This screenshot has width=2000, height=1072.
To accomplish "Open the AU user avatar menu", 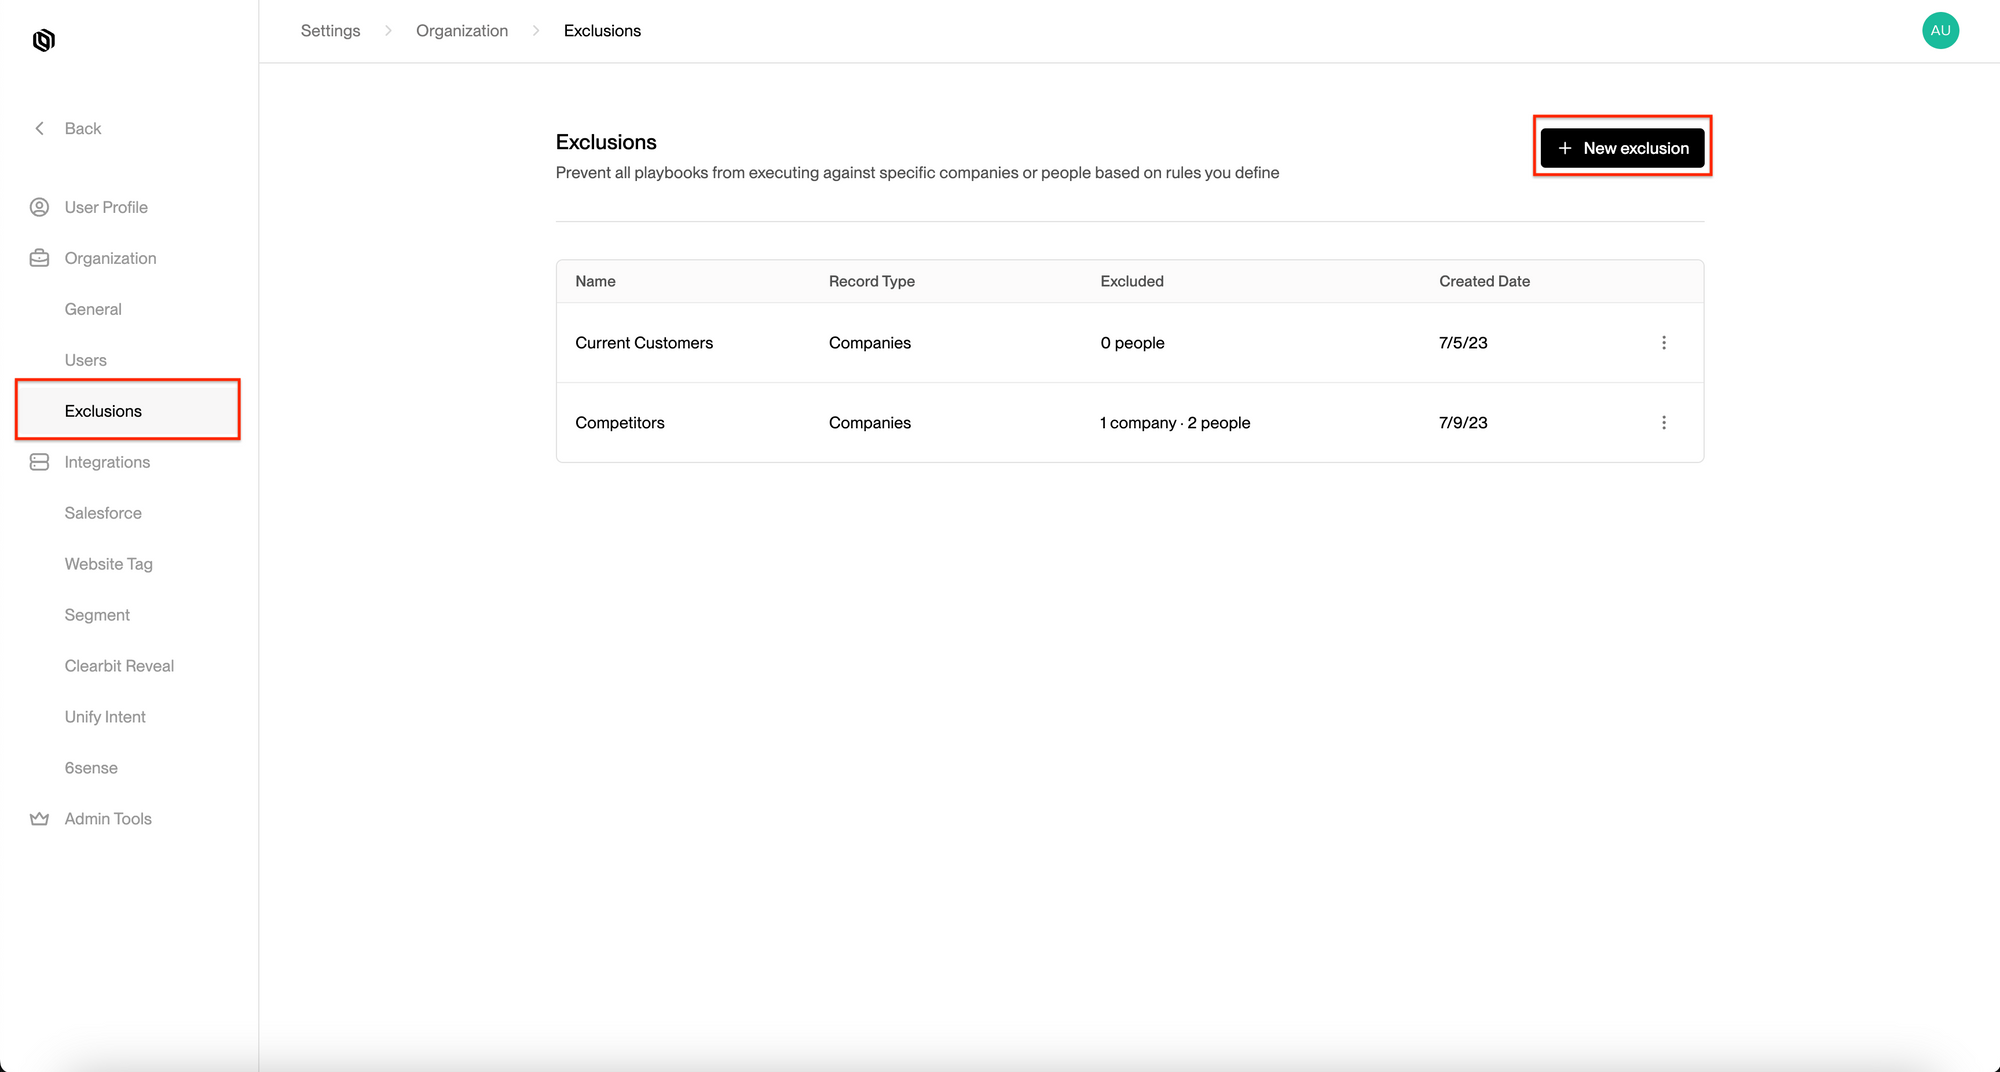I will click(x=1940, y=31).
